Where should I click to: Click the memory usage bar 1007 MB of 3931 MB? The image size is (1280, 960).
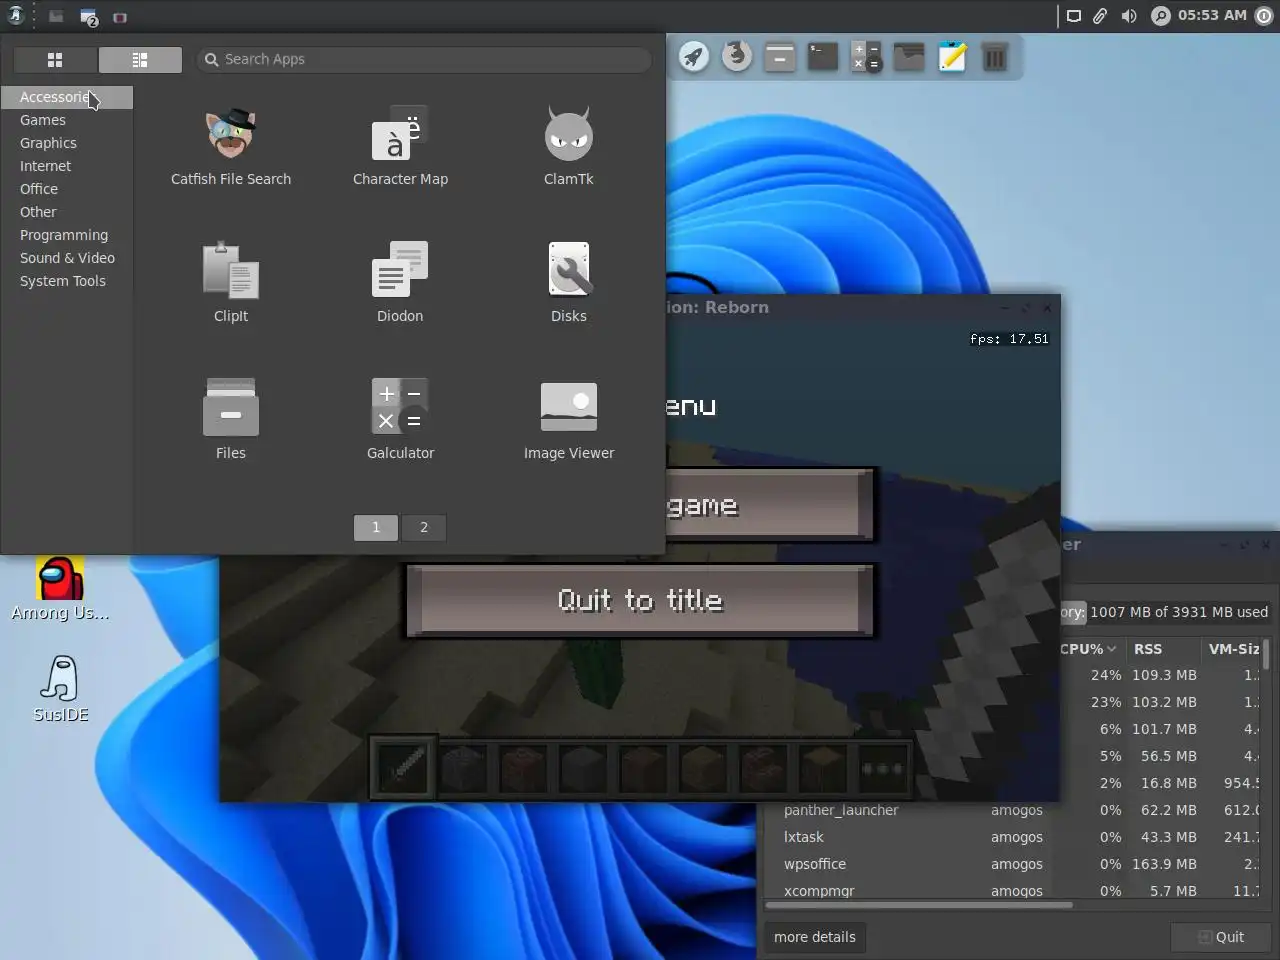point(1166,612)
